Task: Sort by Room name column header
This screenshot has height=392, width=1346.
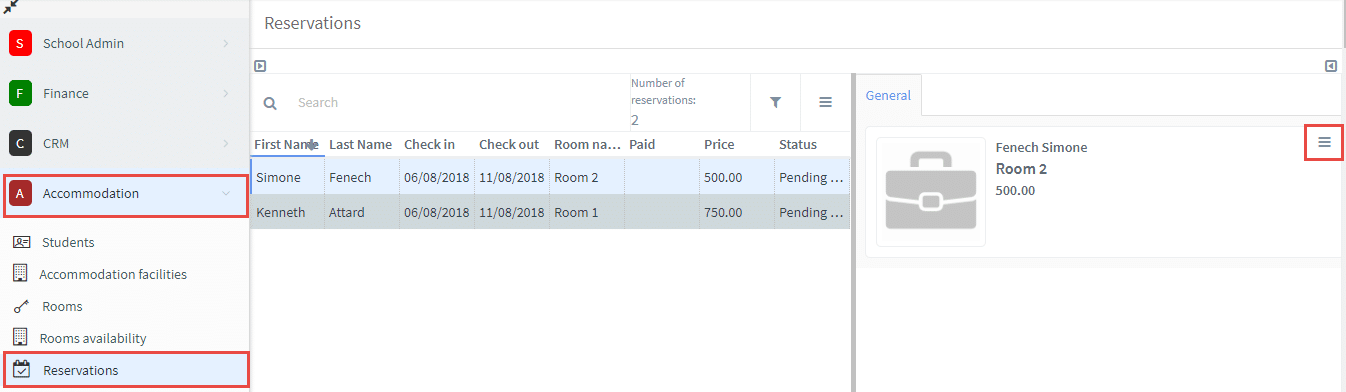Action: click(x=587, y=145)
